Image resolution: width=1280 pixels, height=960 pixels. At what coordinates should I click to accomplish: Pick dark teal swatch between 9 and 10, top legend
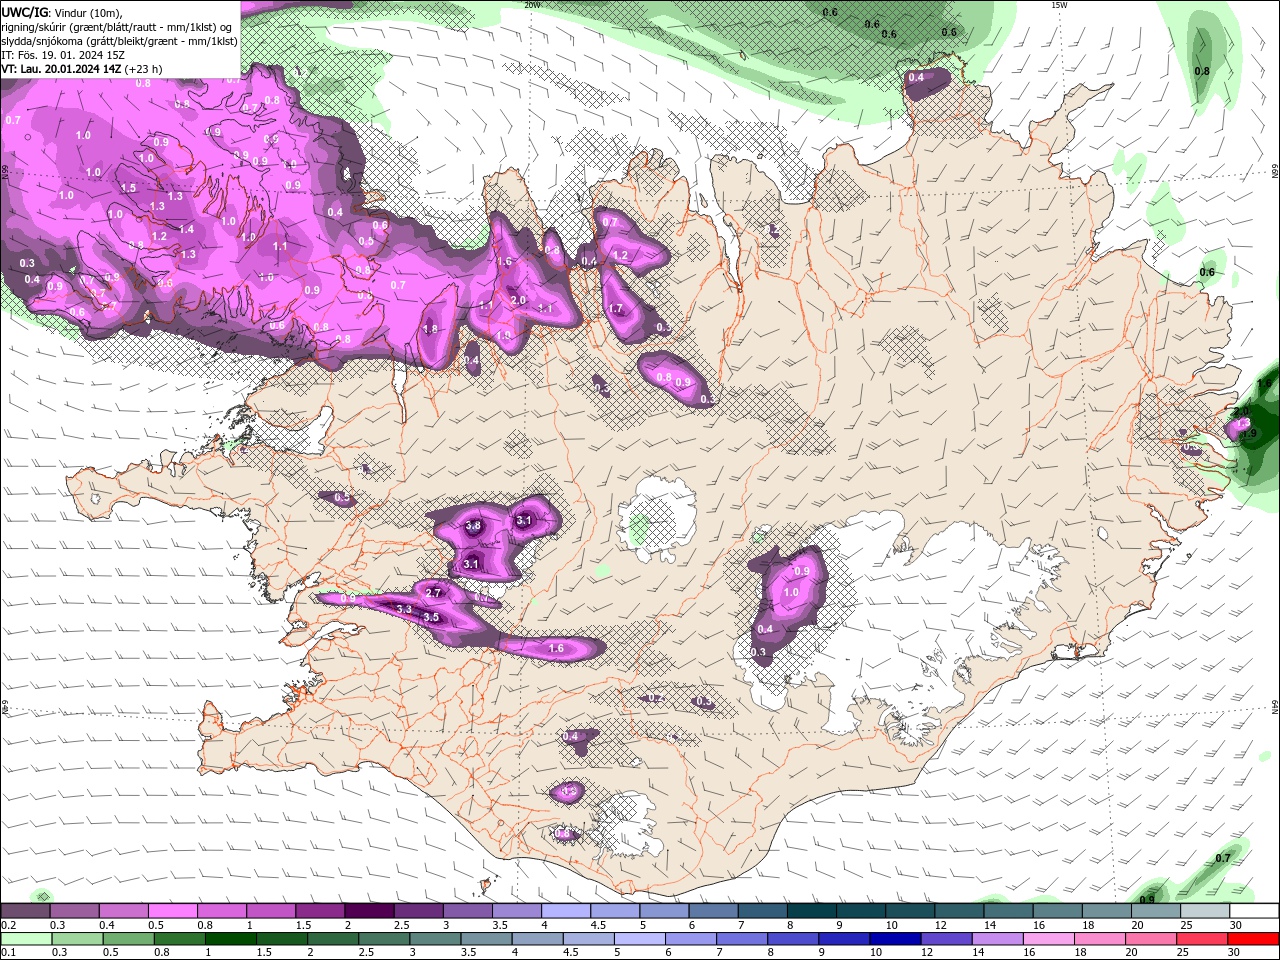[861, 911]
